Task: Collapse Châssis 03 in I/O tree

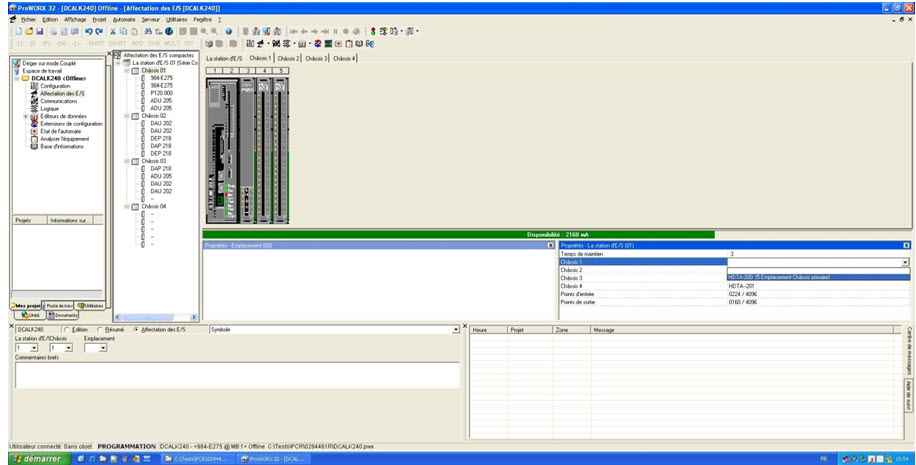Action: tap(127, 161)
